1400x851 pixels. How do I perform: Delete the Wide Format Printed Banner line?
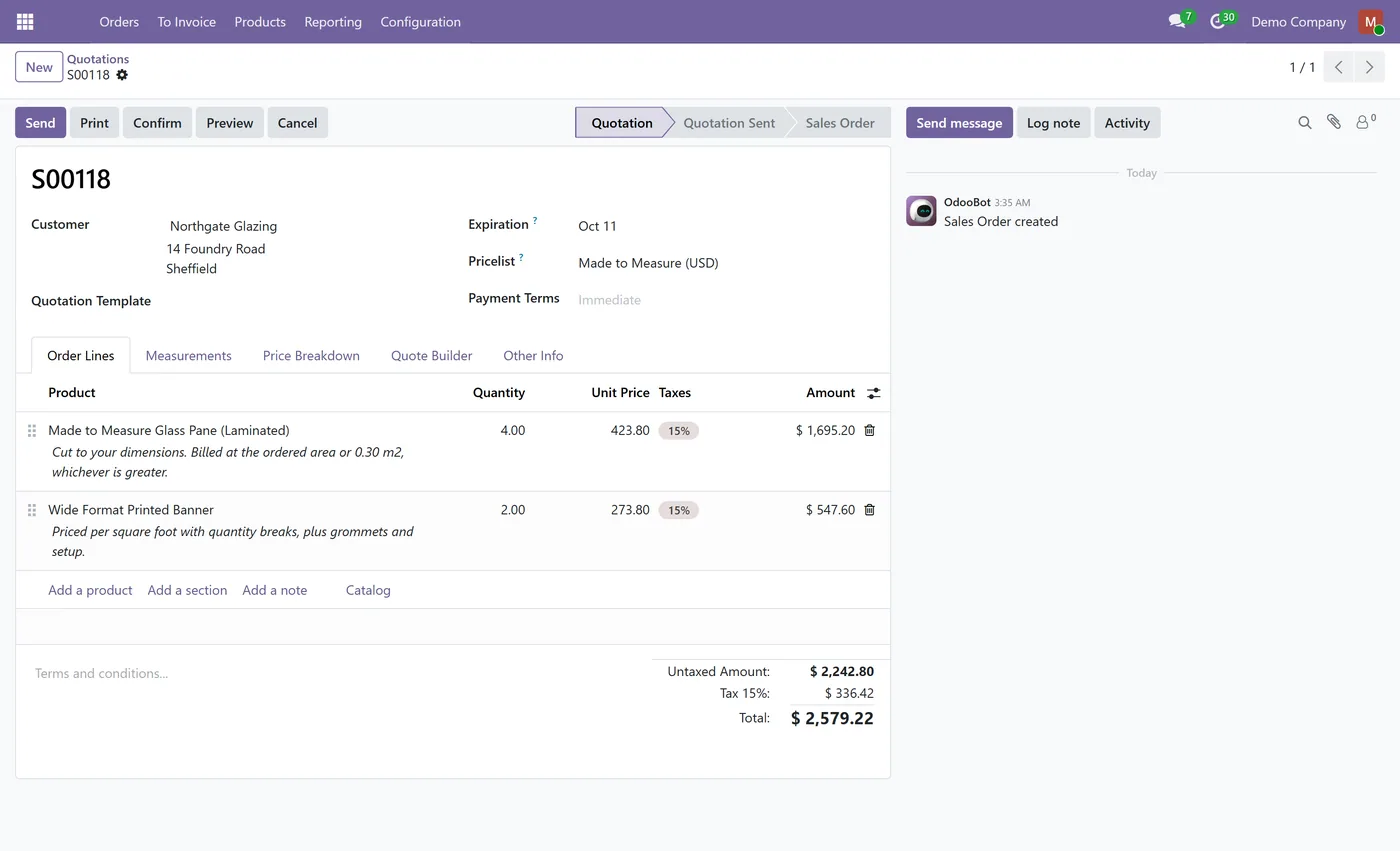coord(869,510)
